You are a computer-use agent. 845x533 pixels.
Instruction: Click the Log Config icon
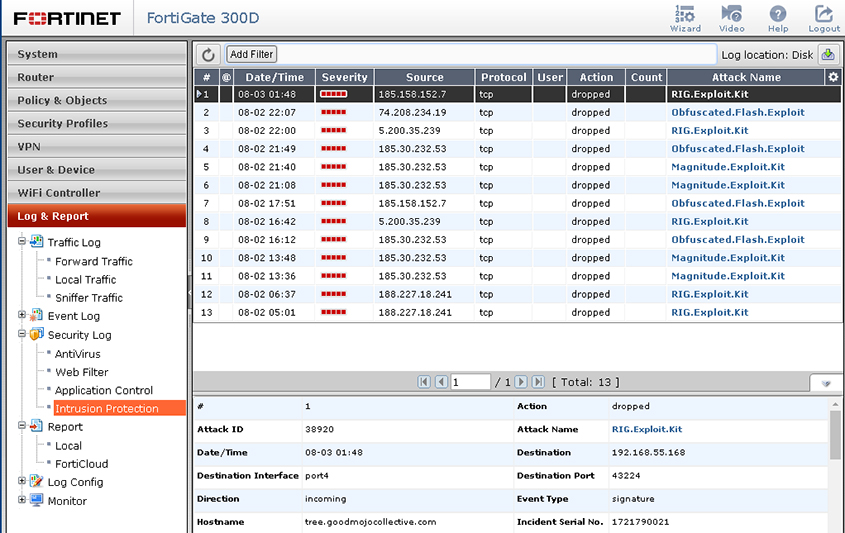tap(36, 481)
